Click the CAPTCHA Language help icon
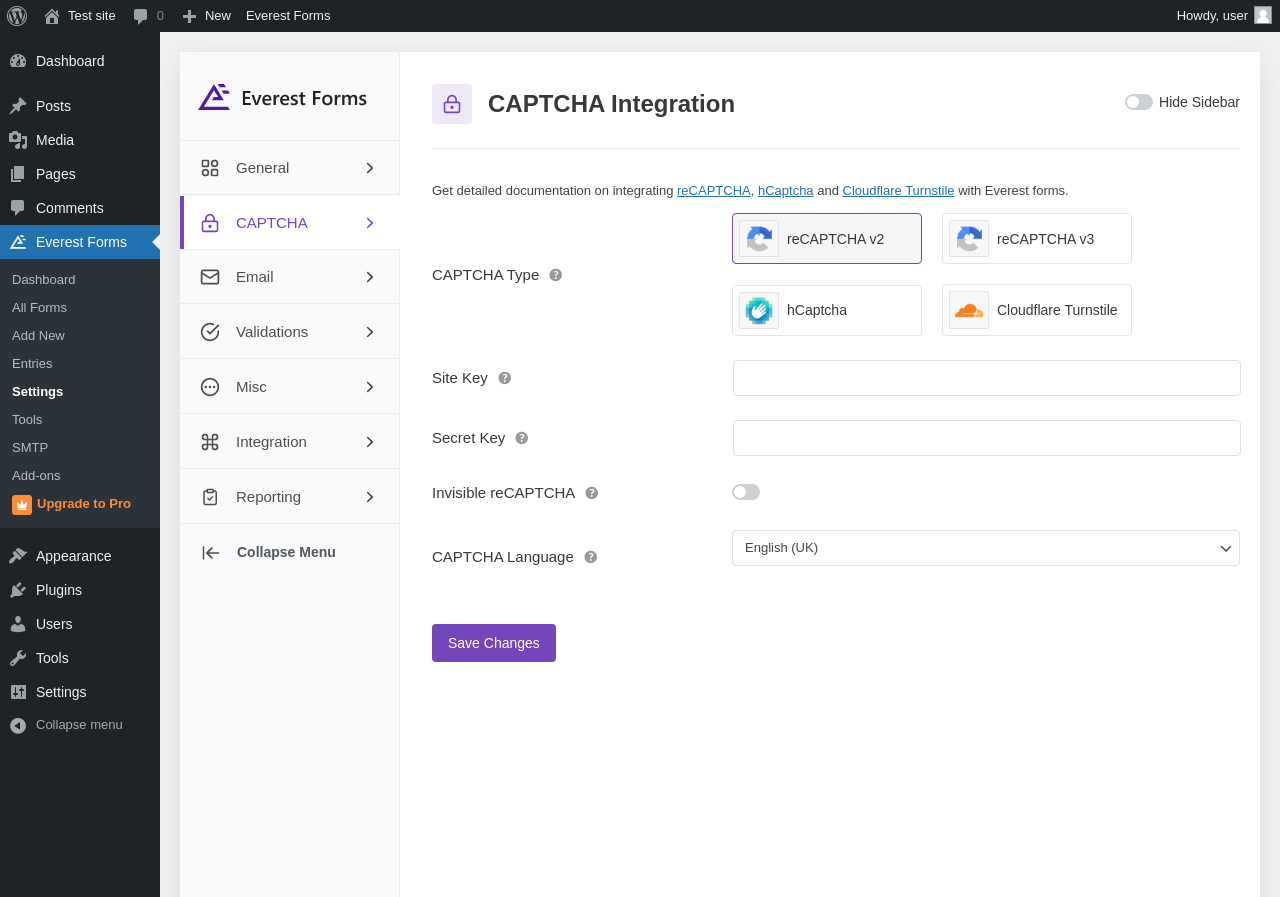1280x897 pixels. (x=591, y=557)
